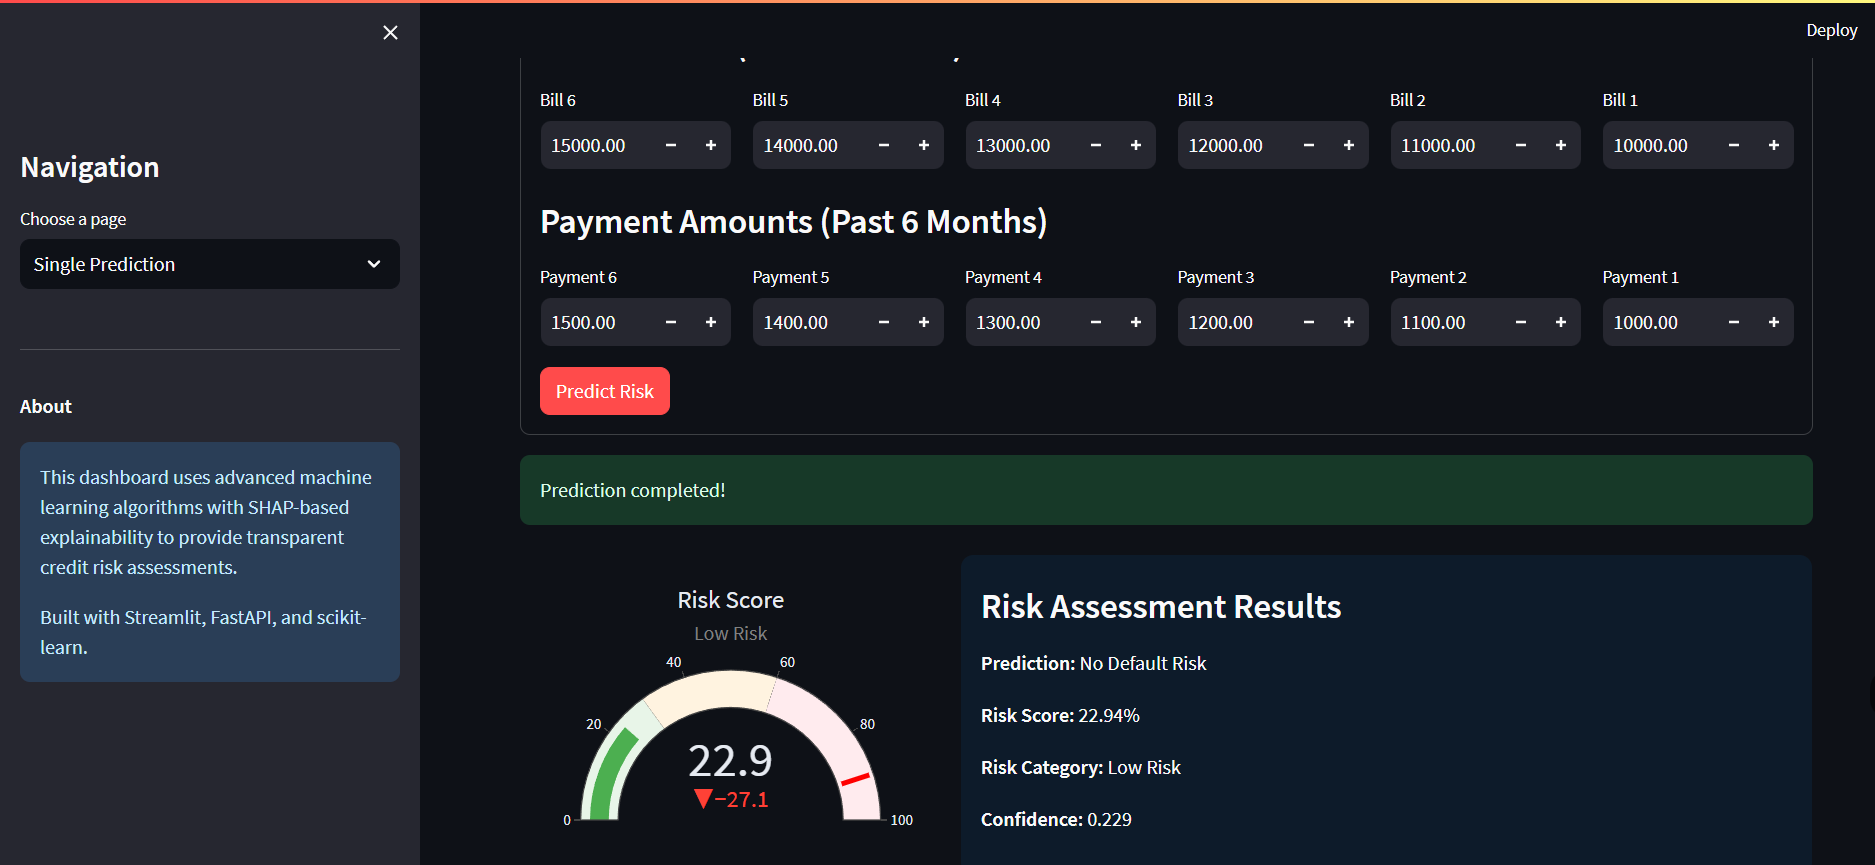Viewport: 1875px width, 865px height.
Task: Focus the Bill 1 amount input field
Action: coord(1655,146)
